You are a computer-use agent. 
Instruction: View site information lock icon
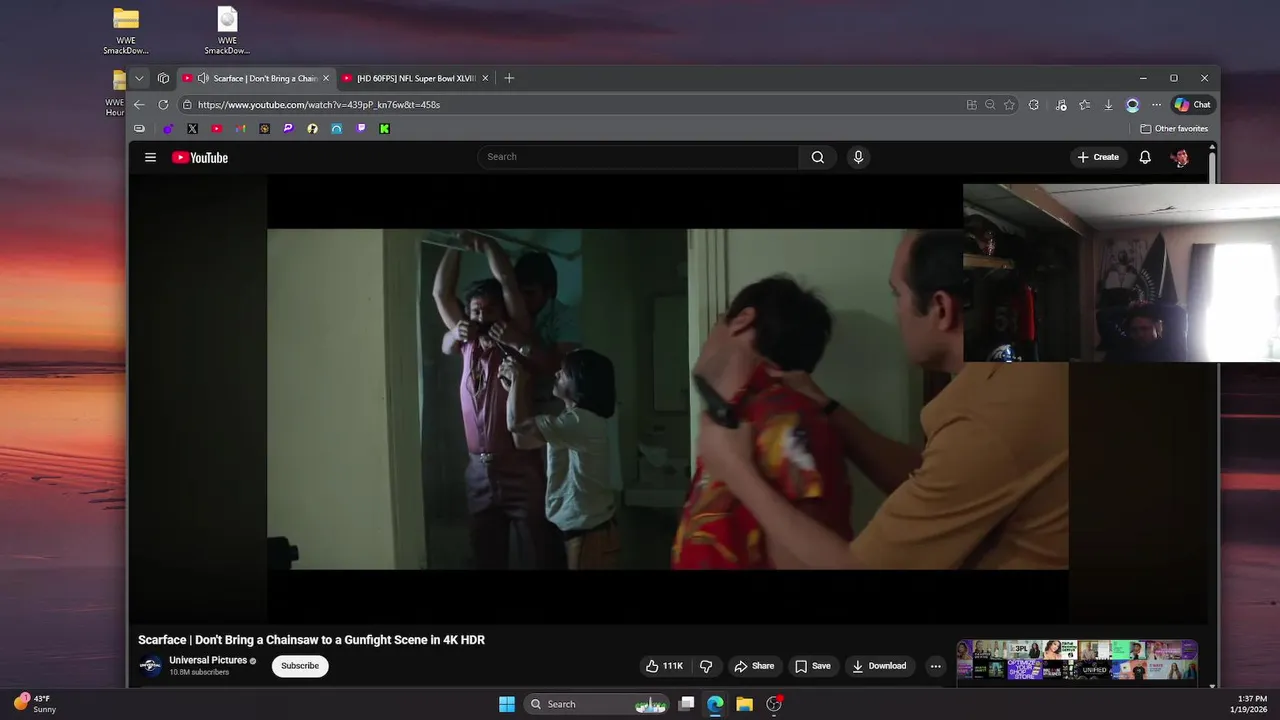(x=187, y=104)
